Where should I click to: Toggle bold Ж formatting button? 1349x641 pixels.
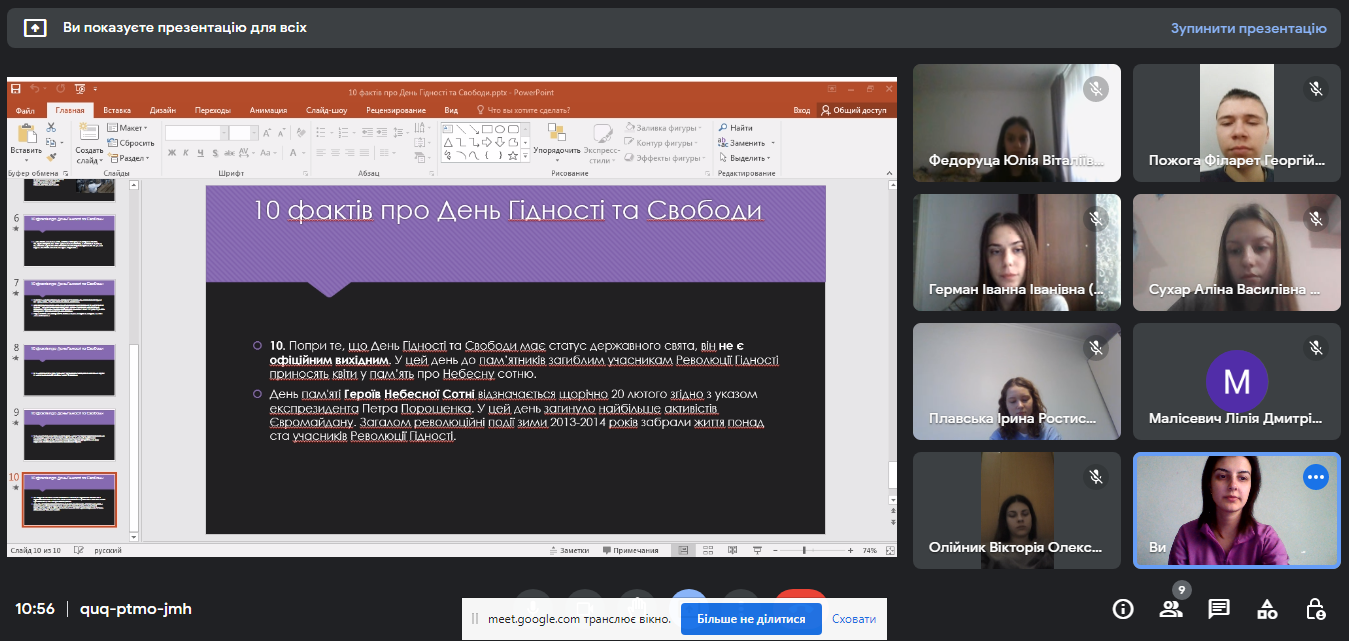point(172,153)
